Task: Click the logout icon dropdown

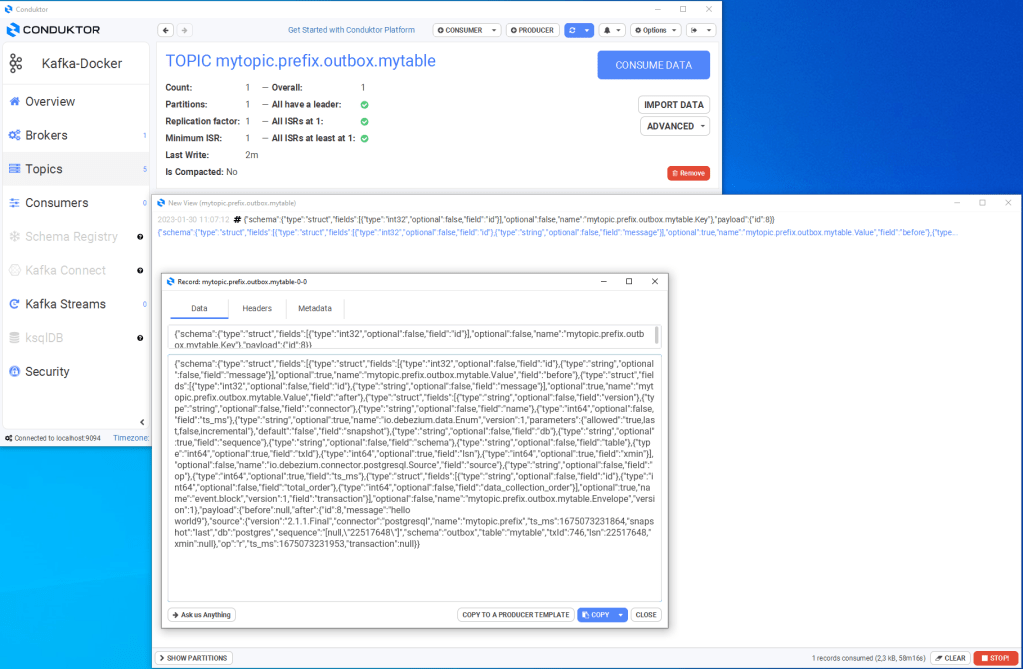Action: (x=702, y=30)
